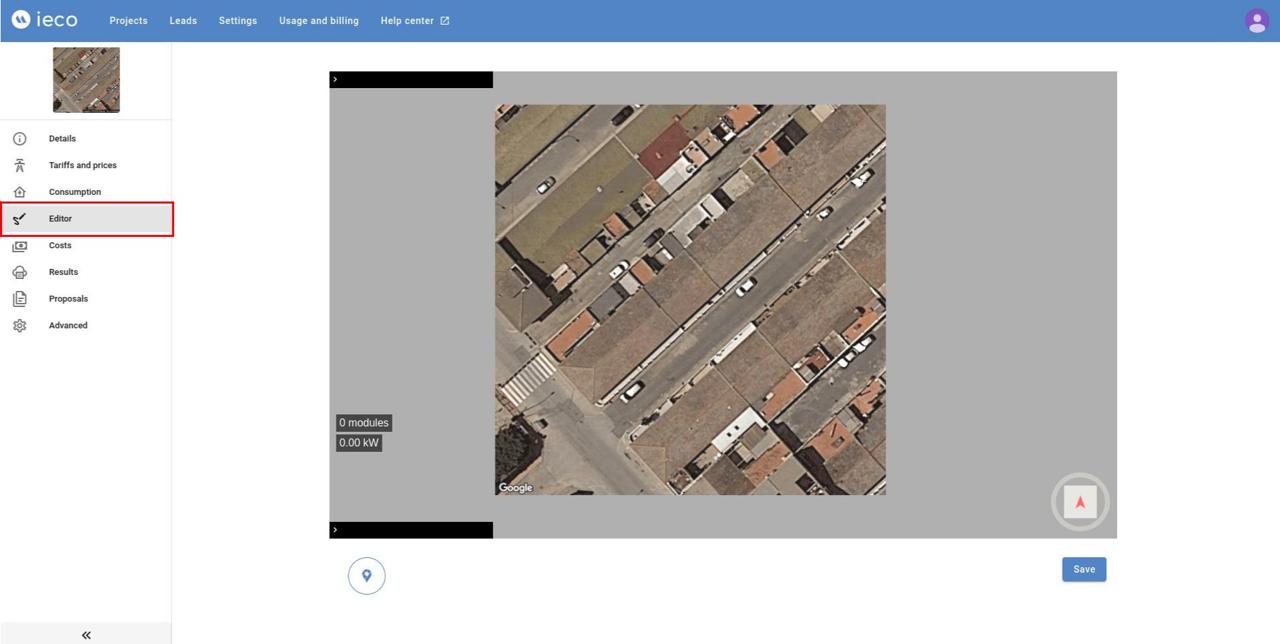The height and width of the screenshot is (644, 1280).
Task: Click the project aerial thumbnail
Action: tap(86, 80)
